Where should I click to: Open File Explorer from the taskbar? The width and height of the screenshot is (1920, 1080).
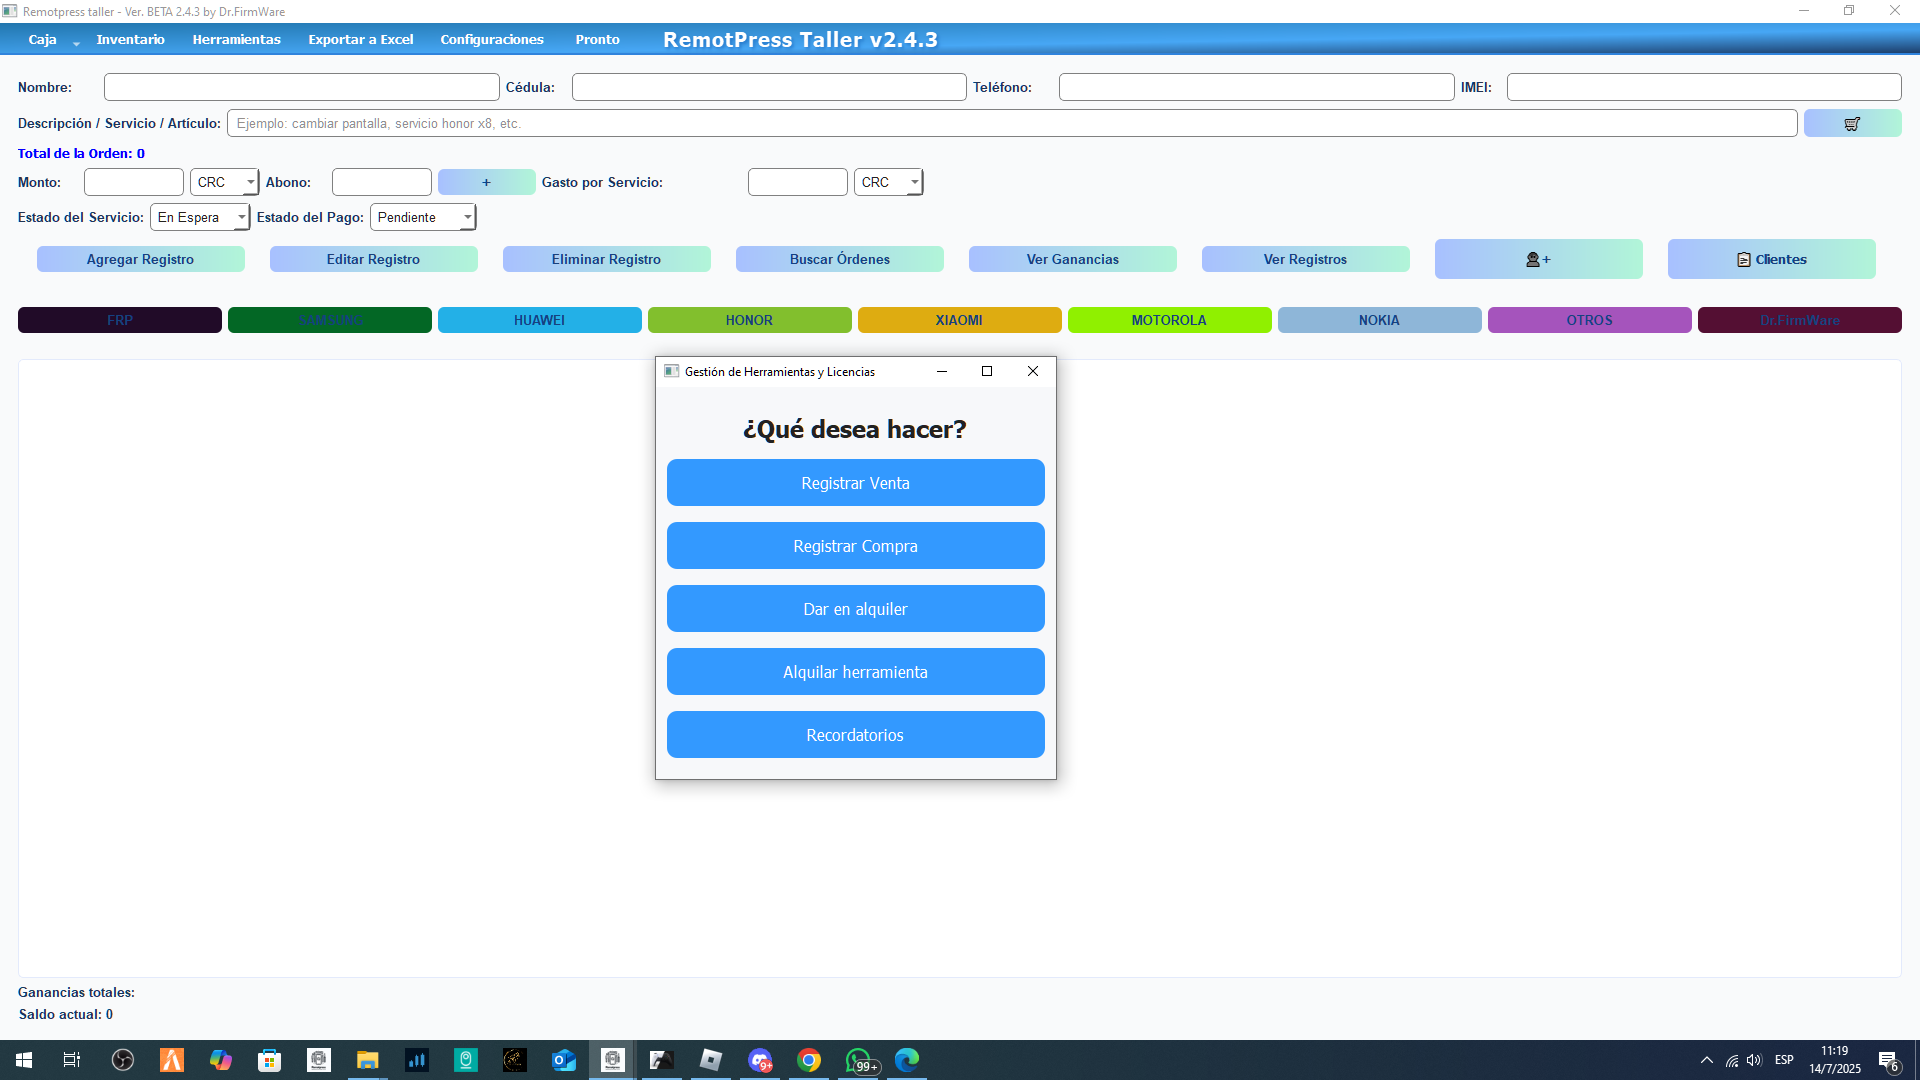pos(367,1060)
